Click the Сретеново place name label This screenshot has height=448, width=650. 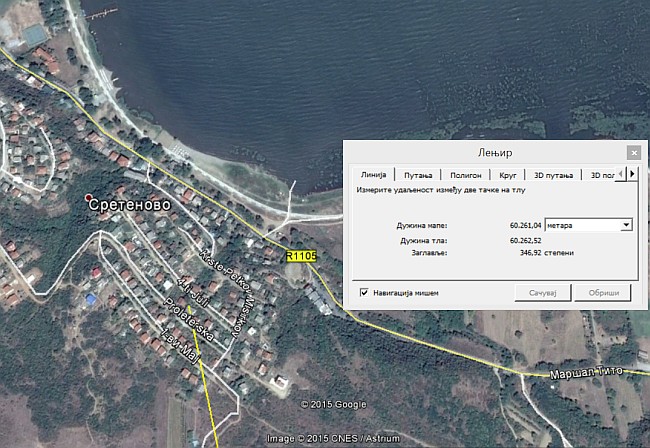click(x=128, y=205)
